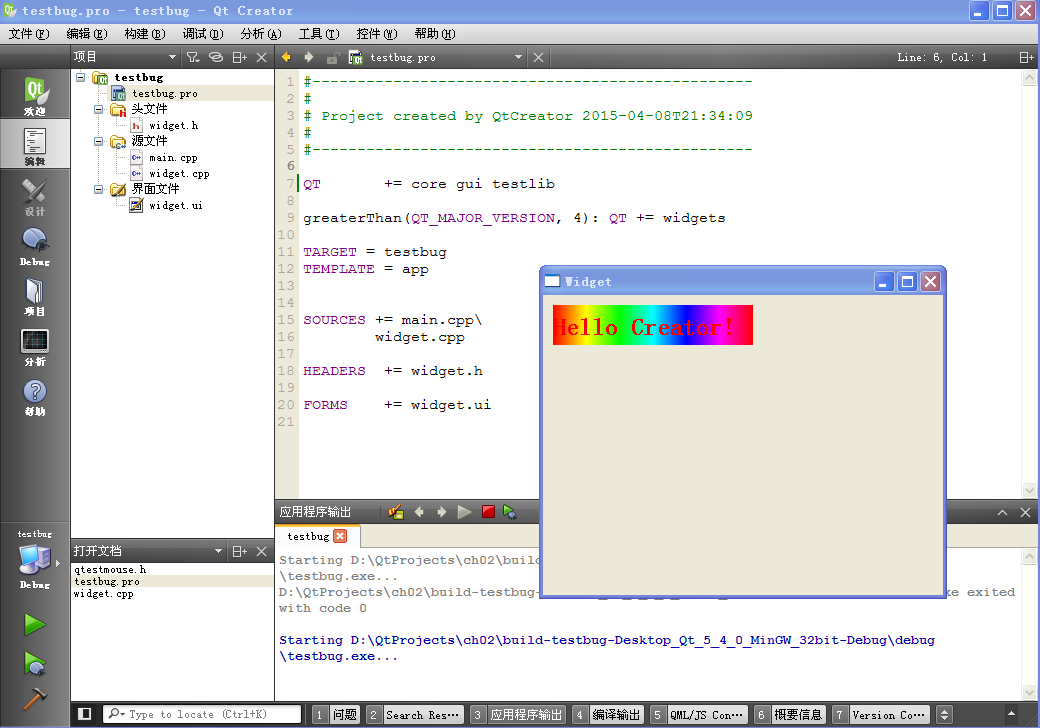Click the Hello Creator! label in the Widget window
The width and height of the screenshot is (1040, 728).
[x=653, y=325]
